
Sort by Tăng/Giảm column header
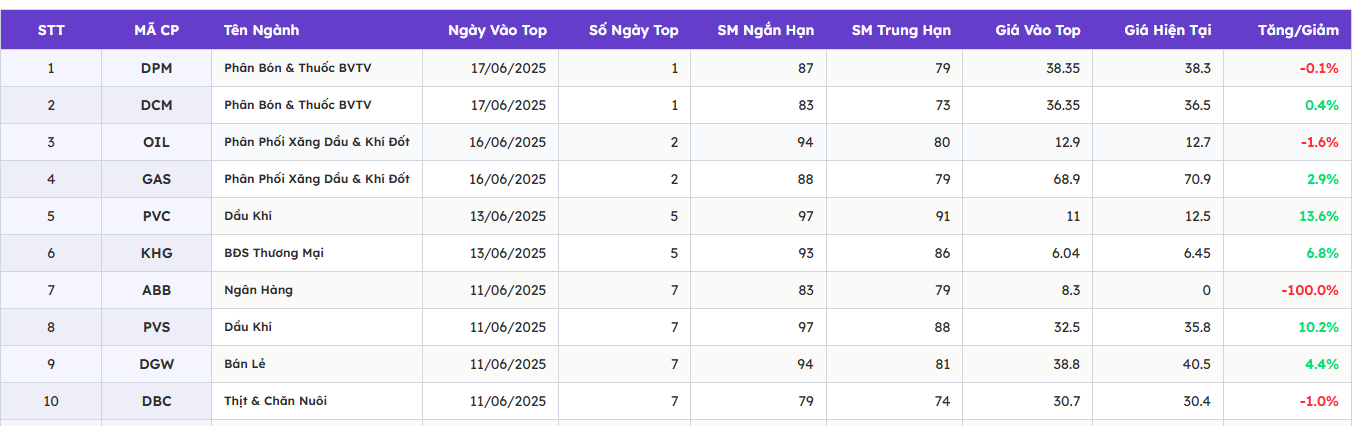pos(1298,30)
